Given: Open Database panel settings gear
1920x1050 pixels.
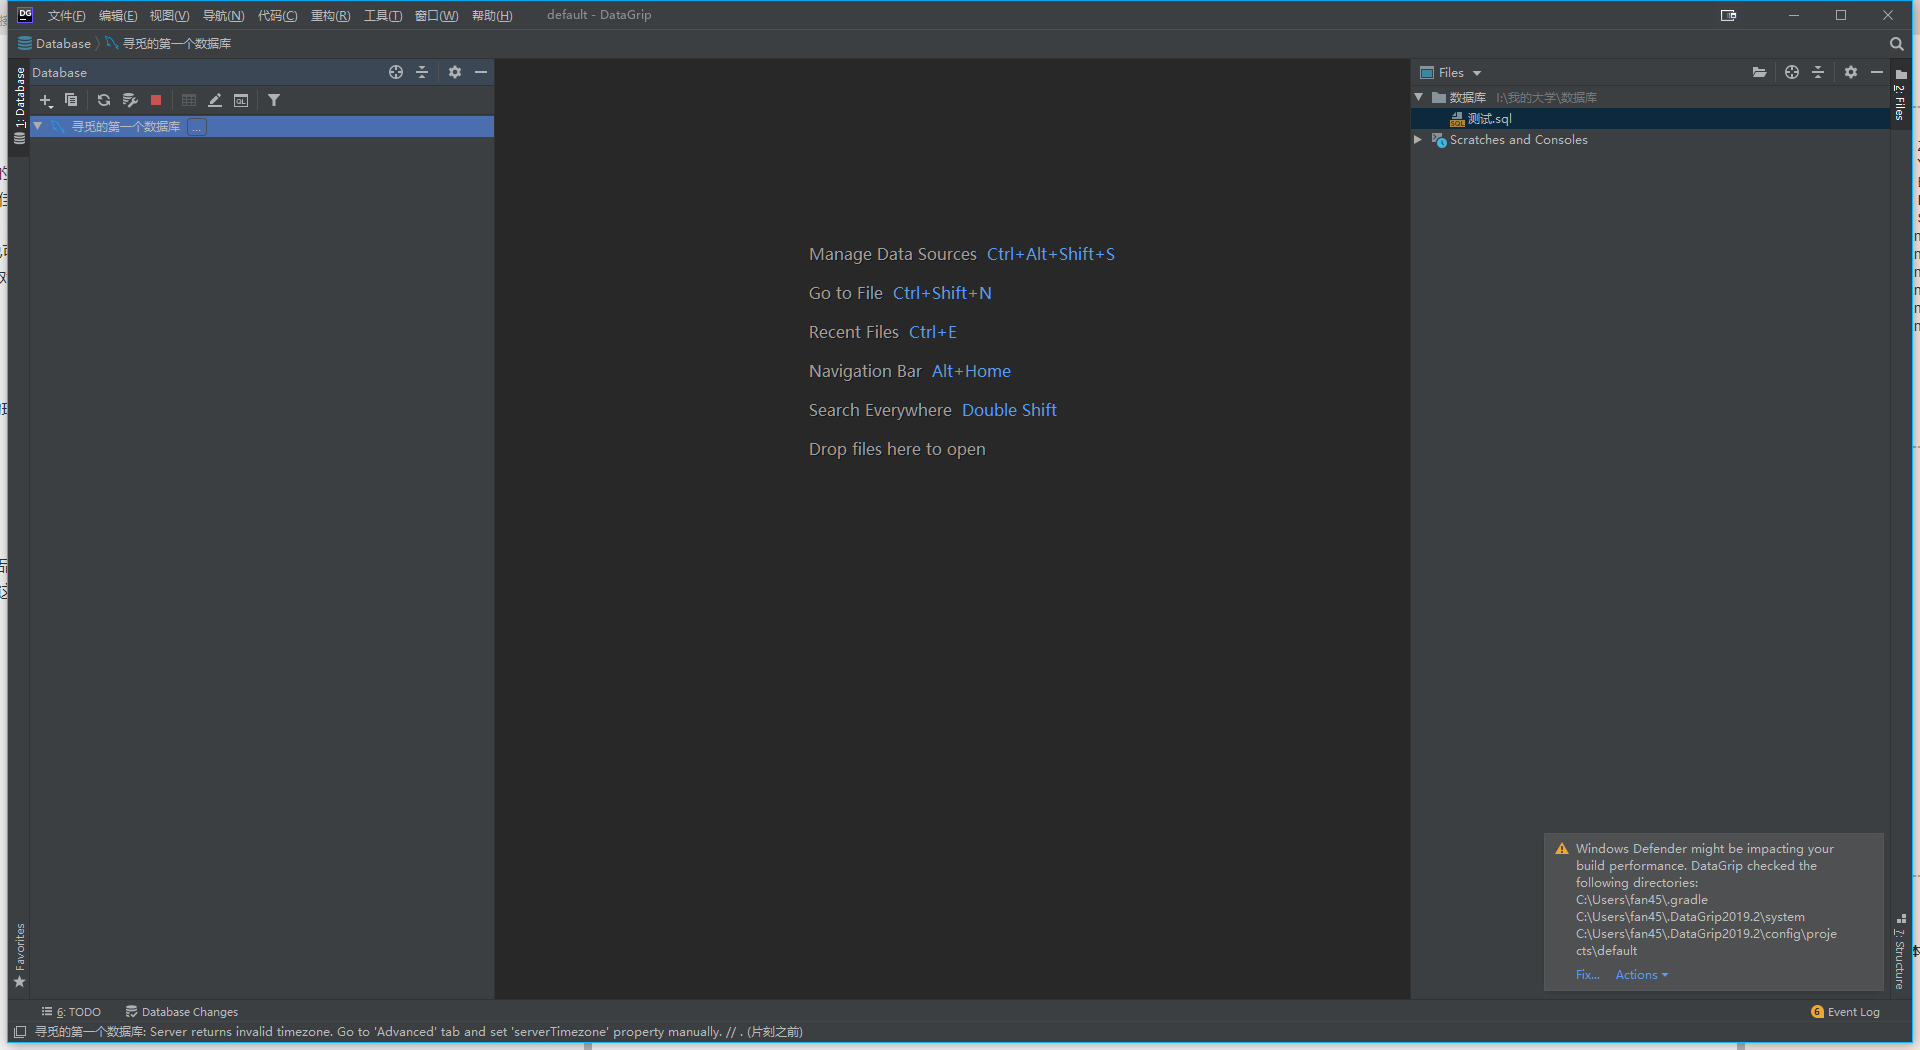Looking at the screenshot, I should 455,72.
